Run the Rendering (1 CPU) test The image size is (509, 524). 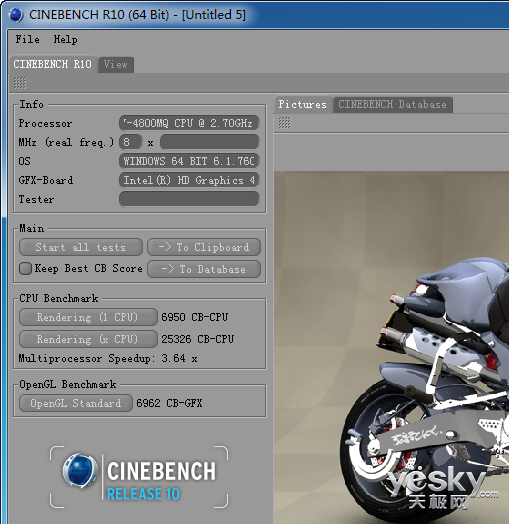[x=88, y=317]
